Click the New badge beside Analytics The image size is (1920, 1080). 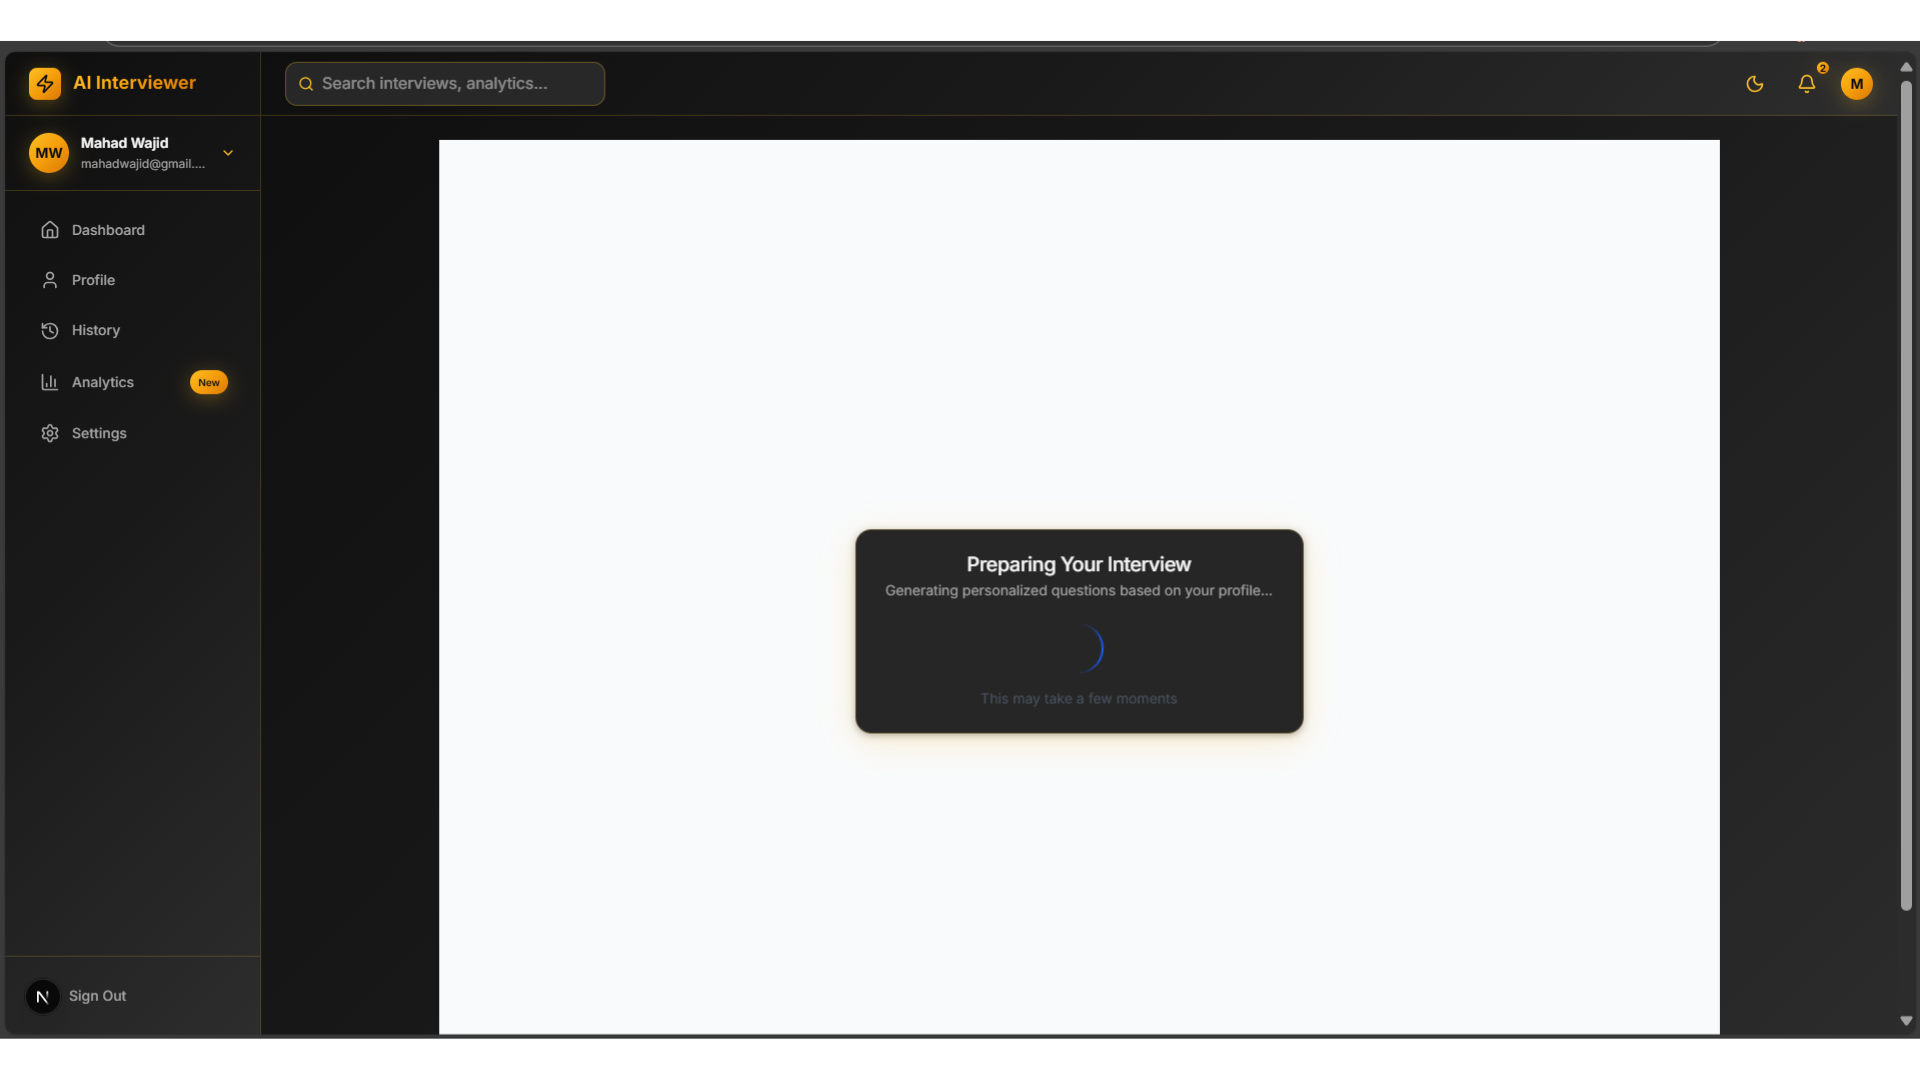(208, 382)
